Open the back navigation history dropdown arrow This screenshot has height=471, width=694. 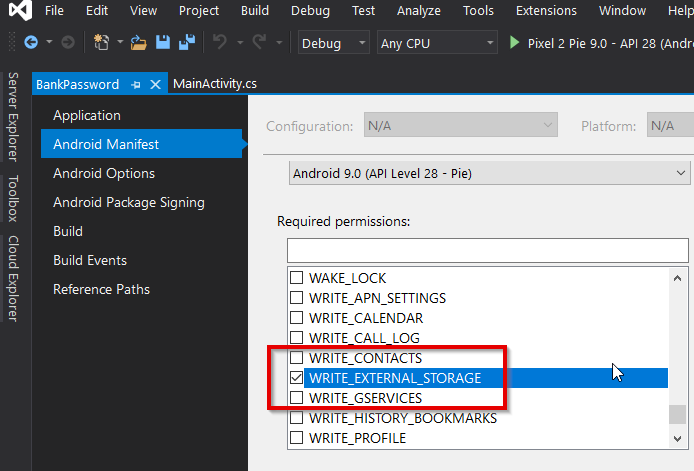pyautogui.click(x=49, y=42)
